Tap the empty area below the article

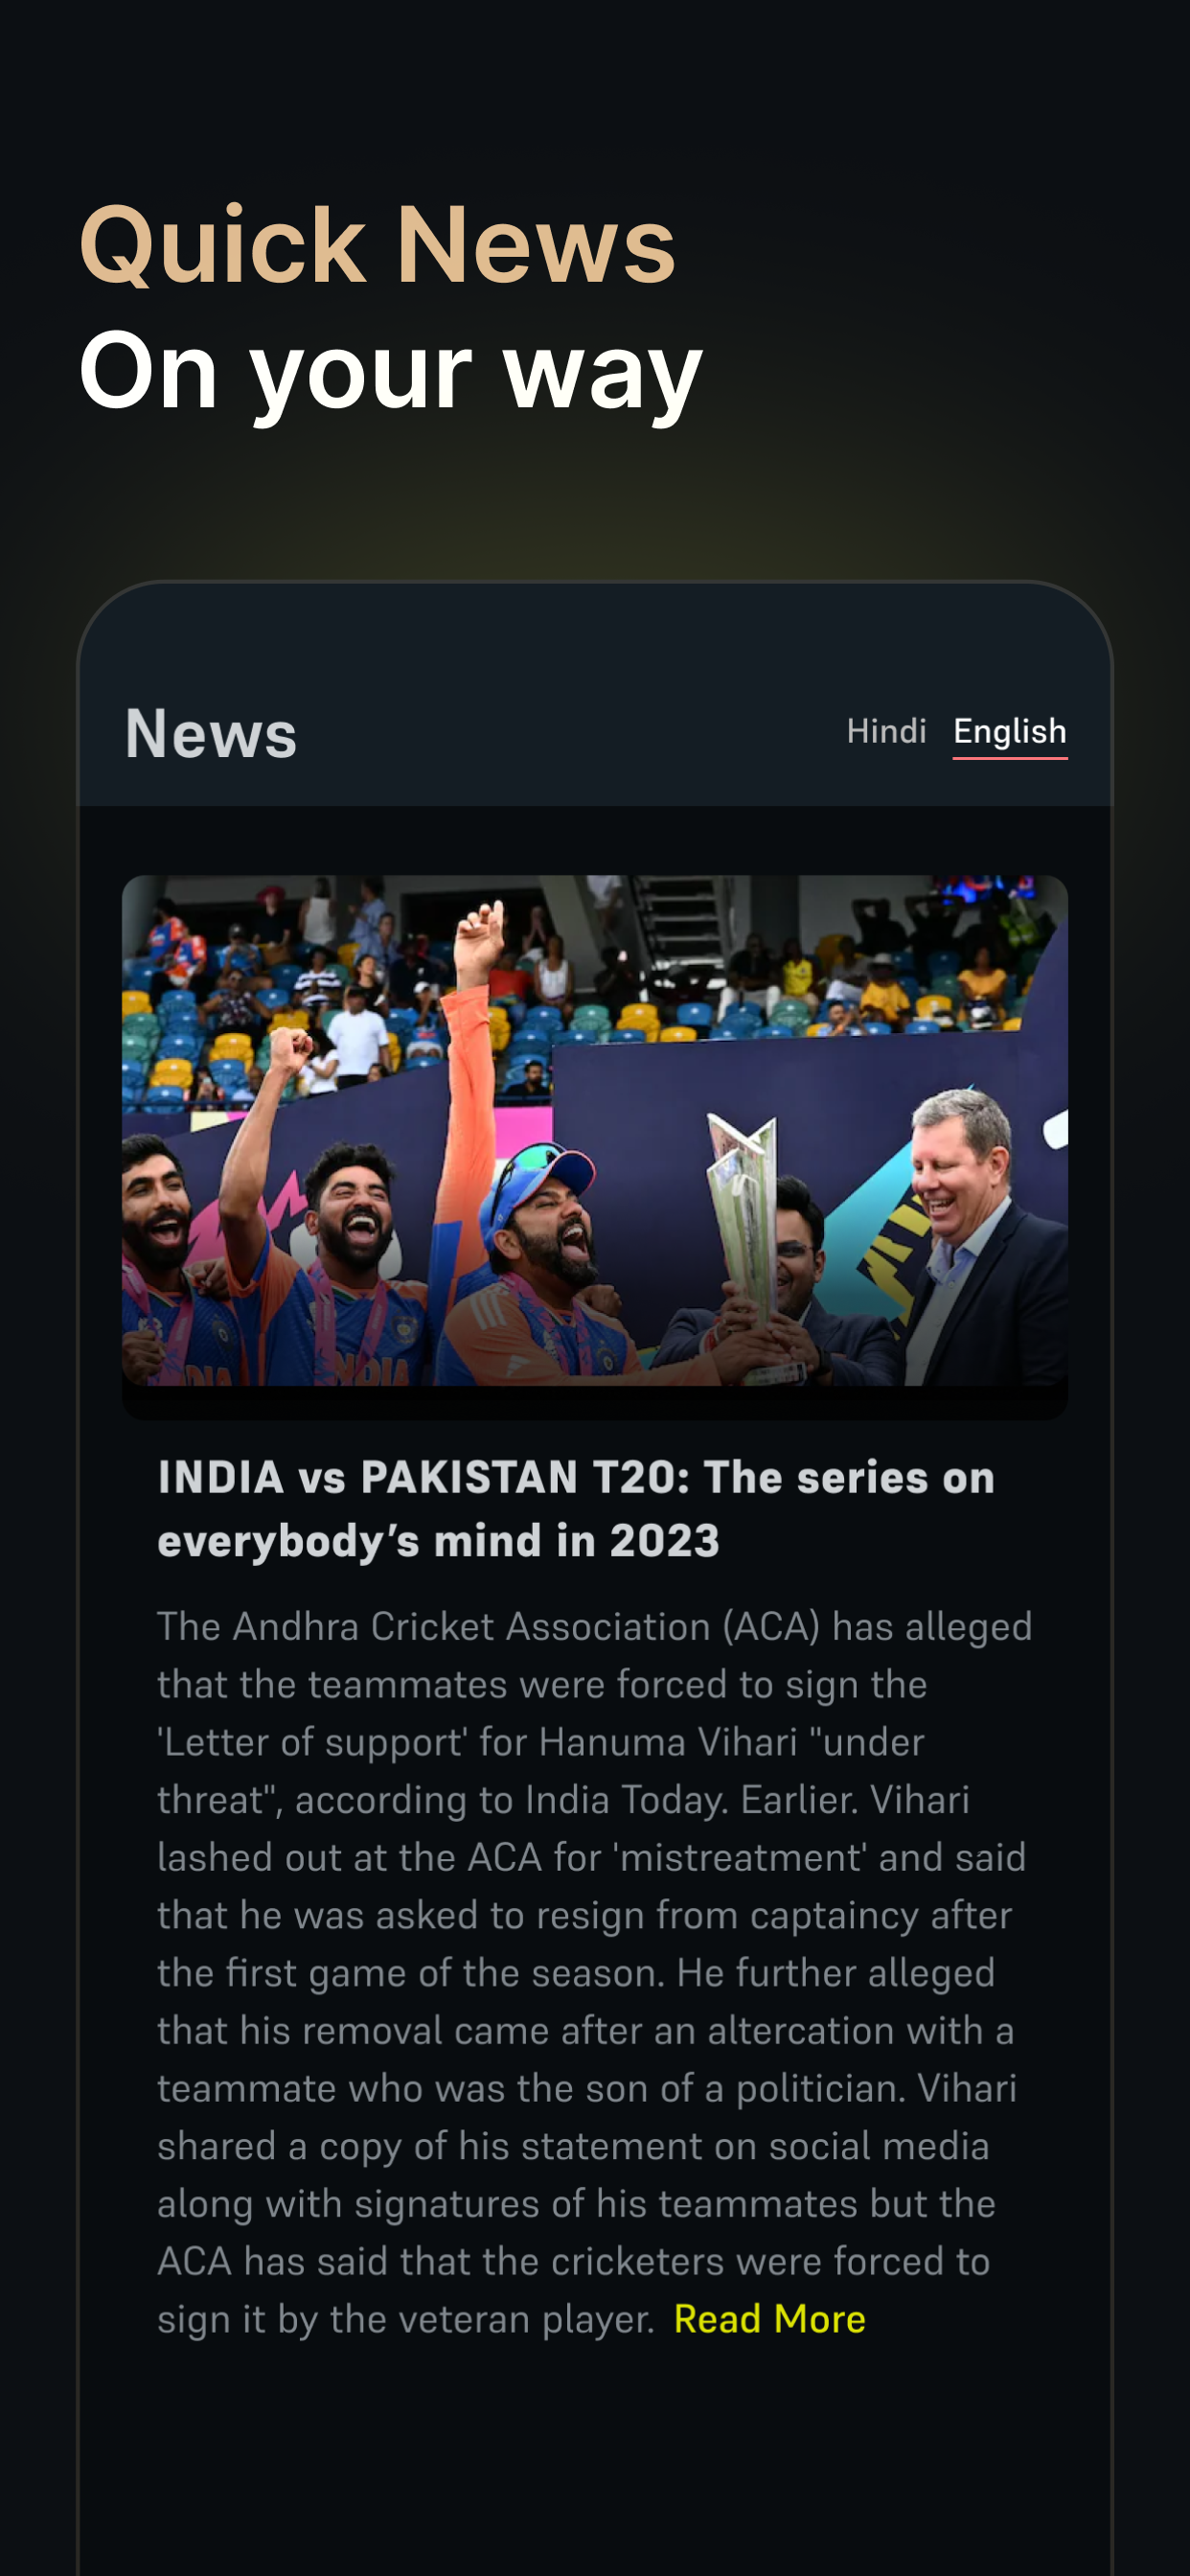click(x=595, y=2460)
